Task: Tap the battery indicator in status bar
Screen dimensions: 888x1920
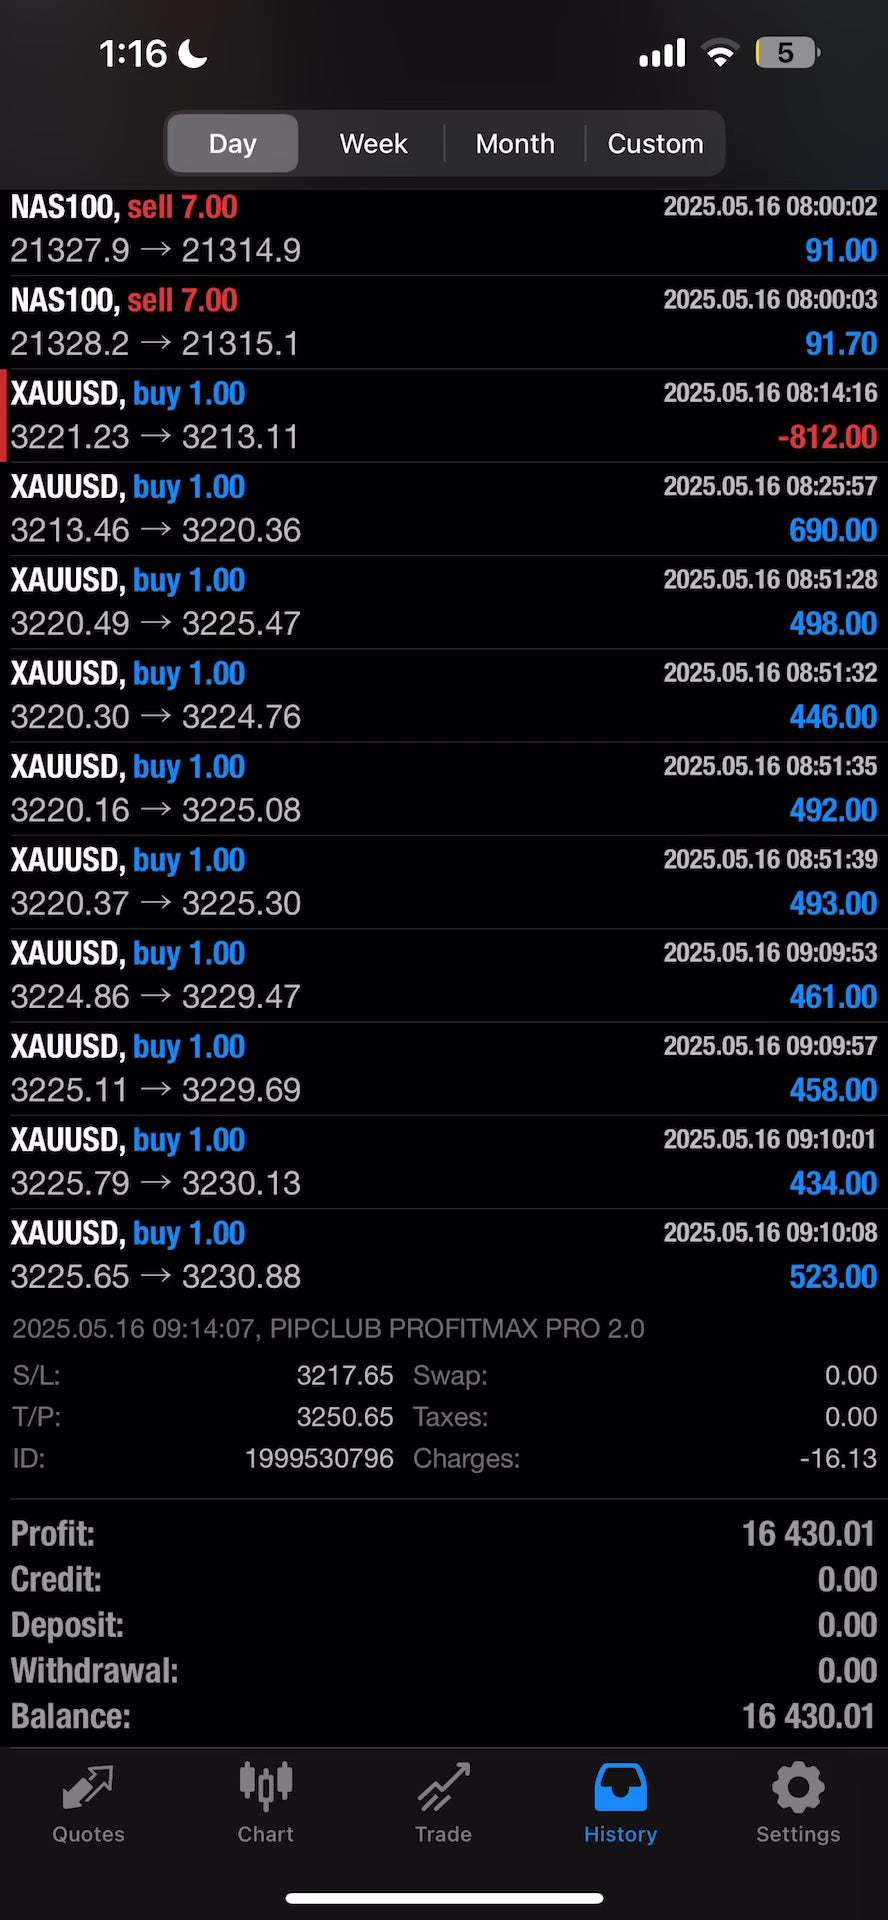Action: (x=788, y=53)
